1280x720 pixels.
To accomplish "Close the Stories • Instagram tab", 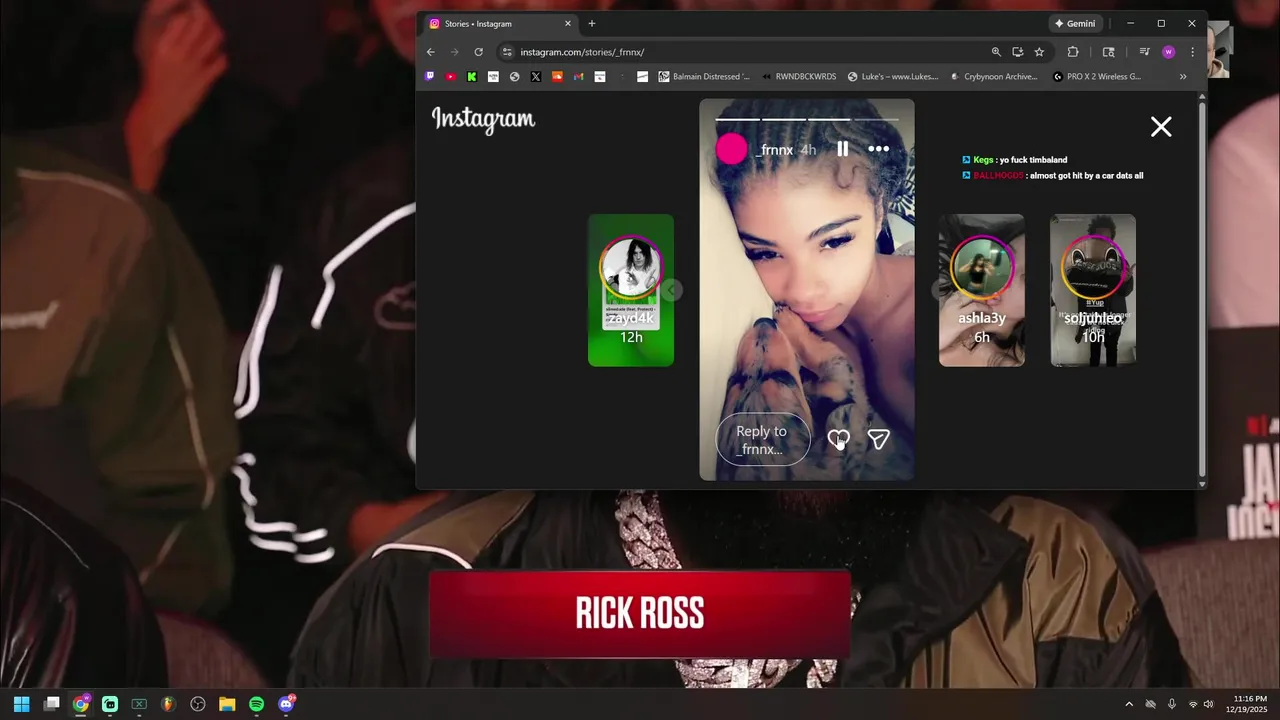I will 568,23.
